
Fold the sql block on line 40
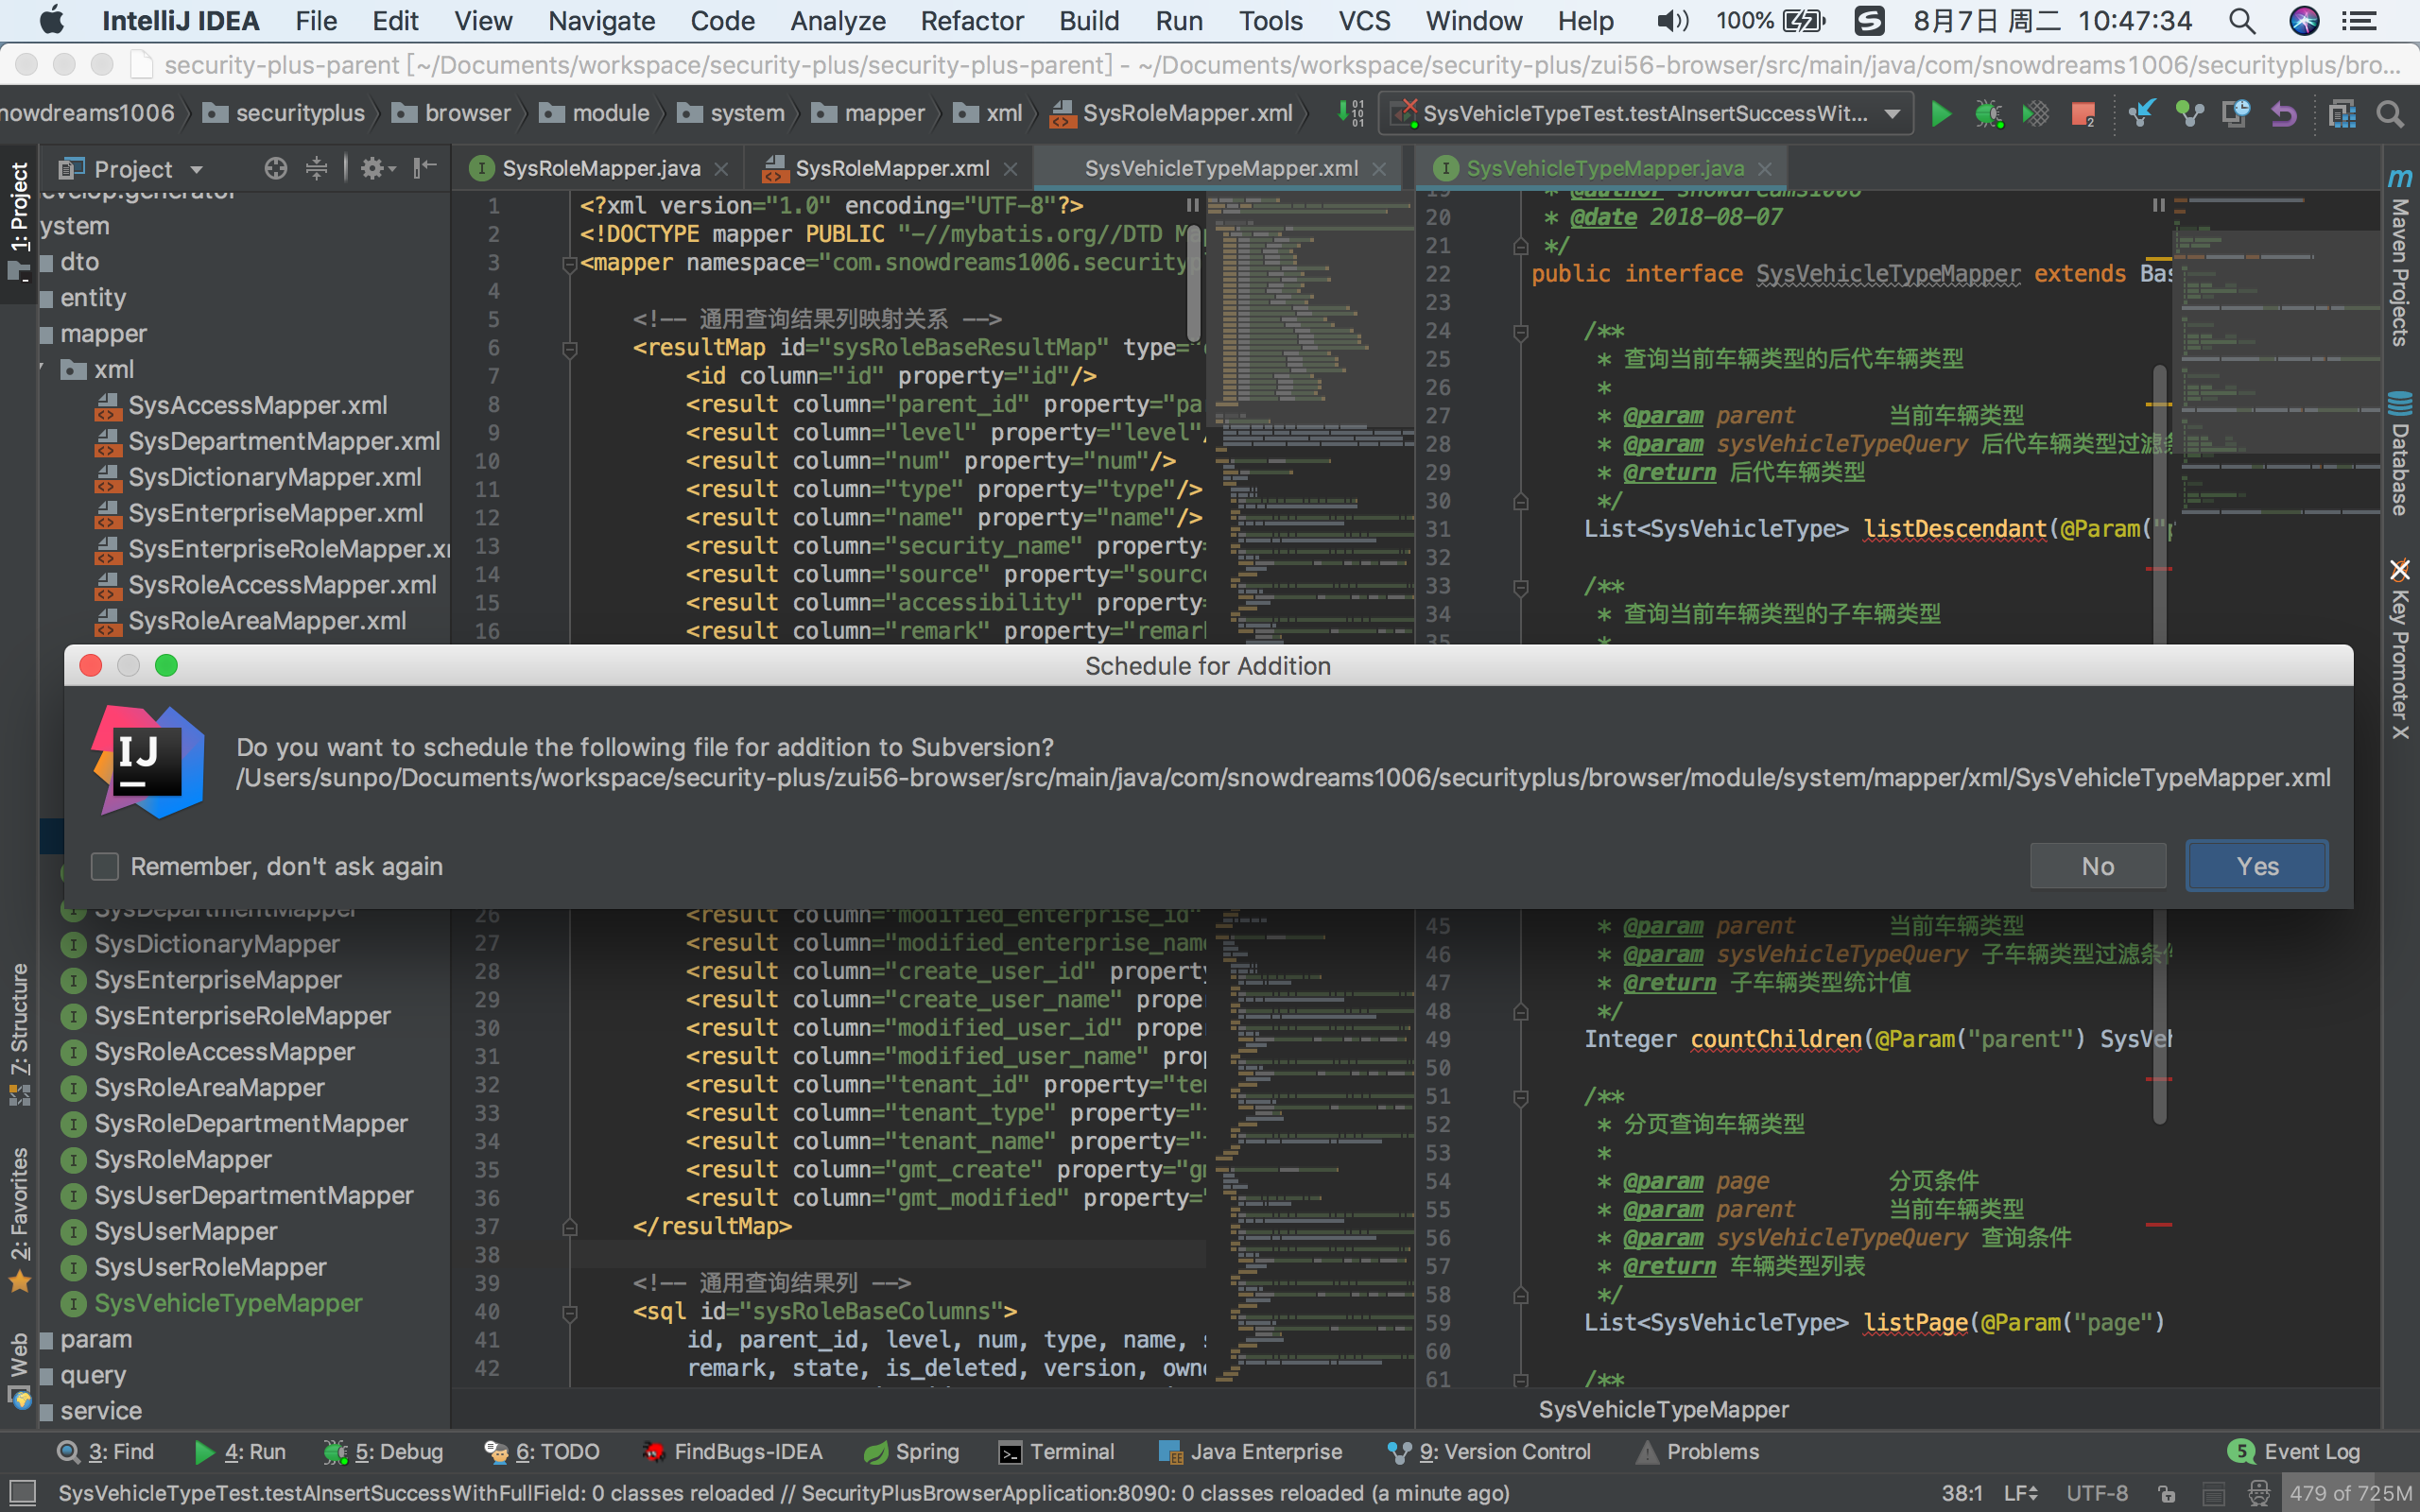coord(570,1312)
